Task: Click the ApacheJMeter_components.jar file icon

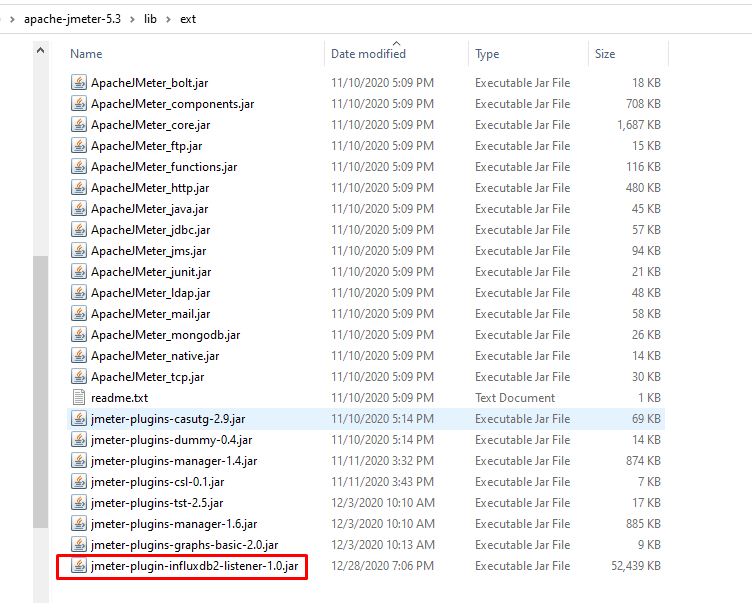Action: 79,104
